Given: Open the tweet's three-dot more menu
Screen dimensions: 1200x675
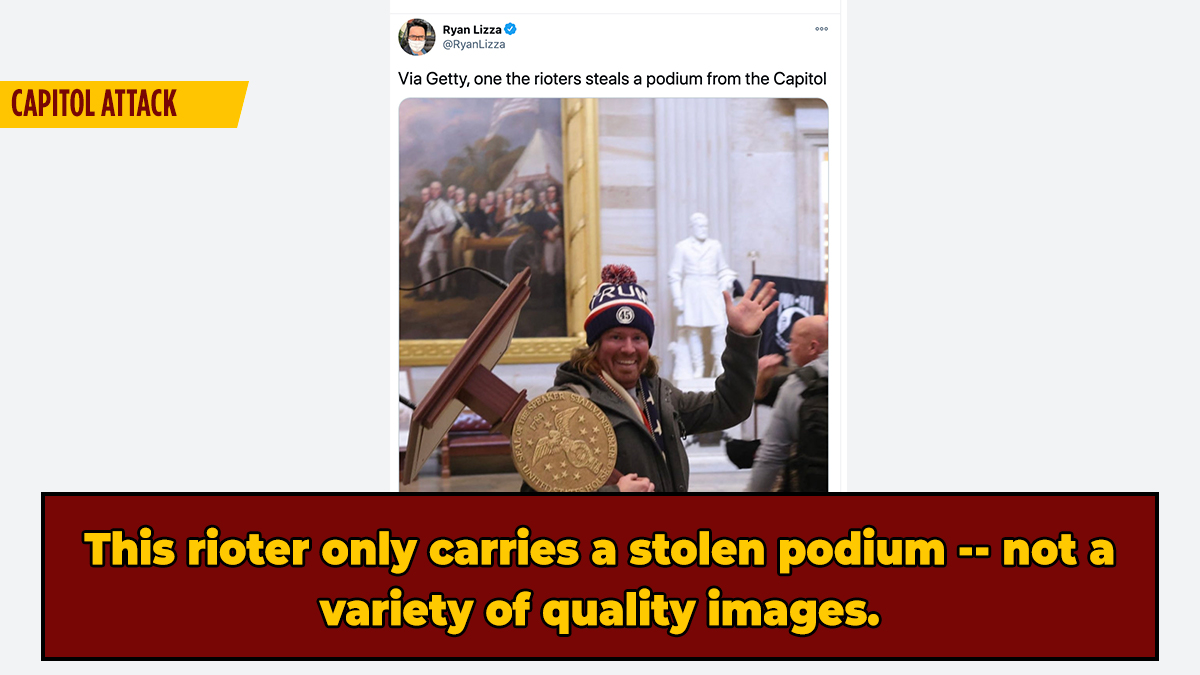Looking at the screenshot, I should (821, 29).
